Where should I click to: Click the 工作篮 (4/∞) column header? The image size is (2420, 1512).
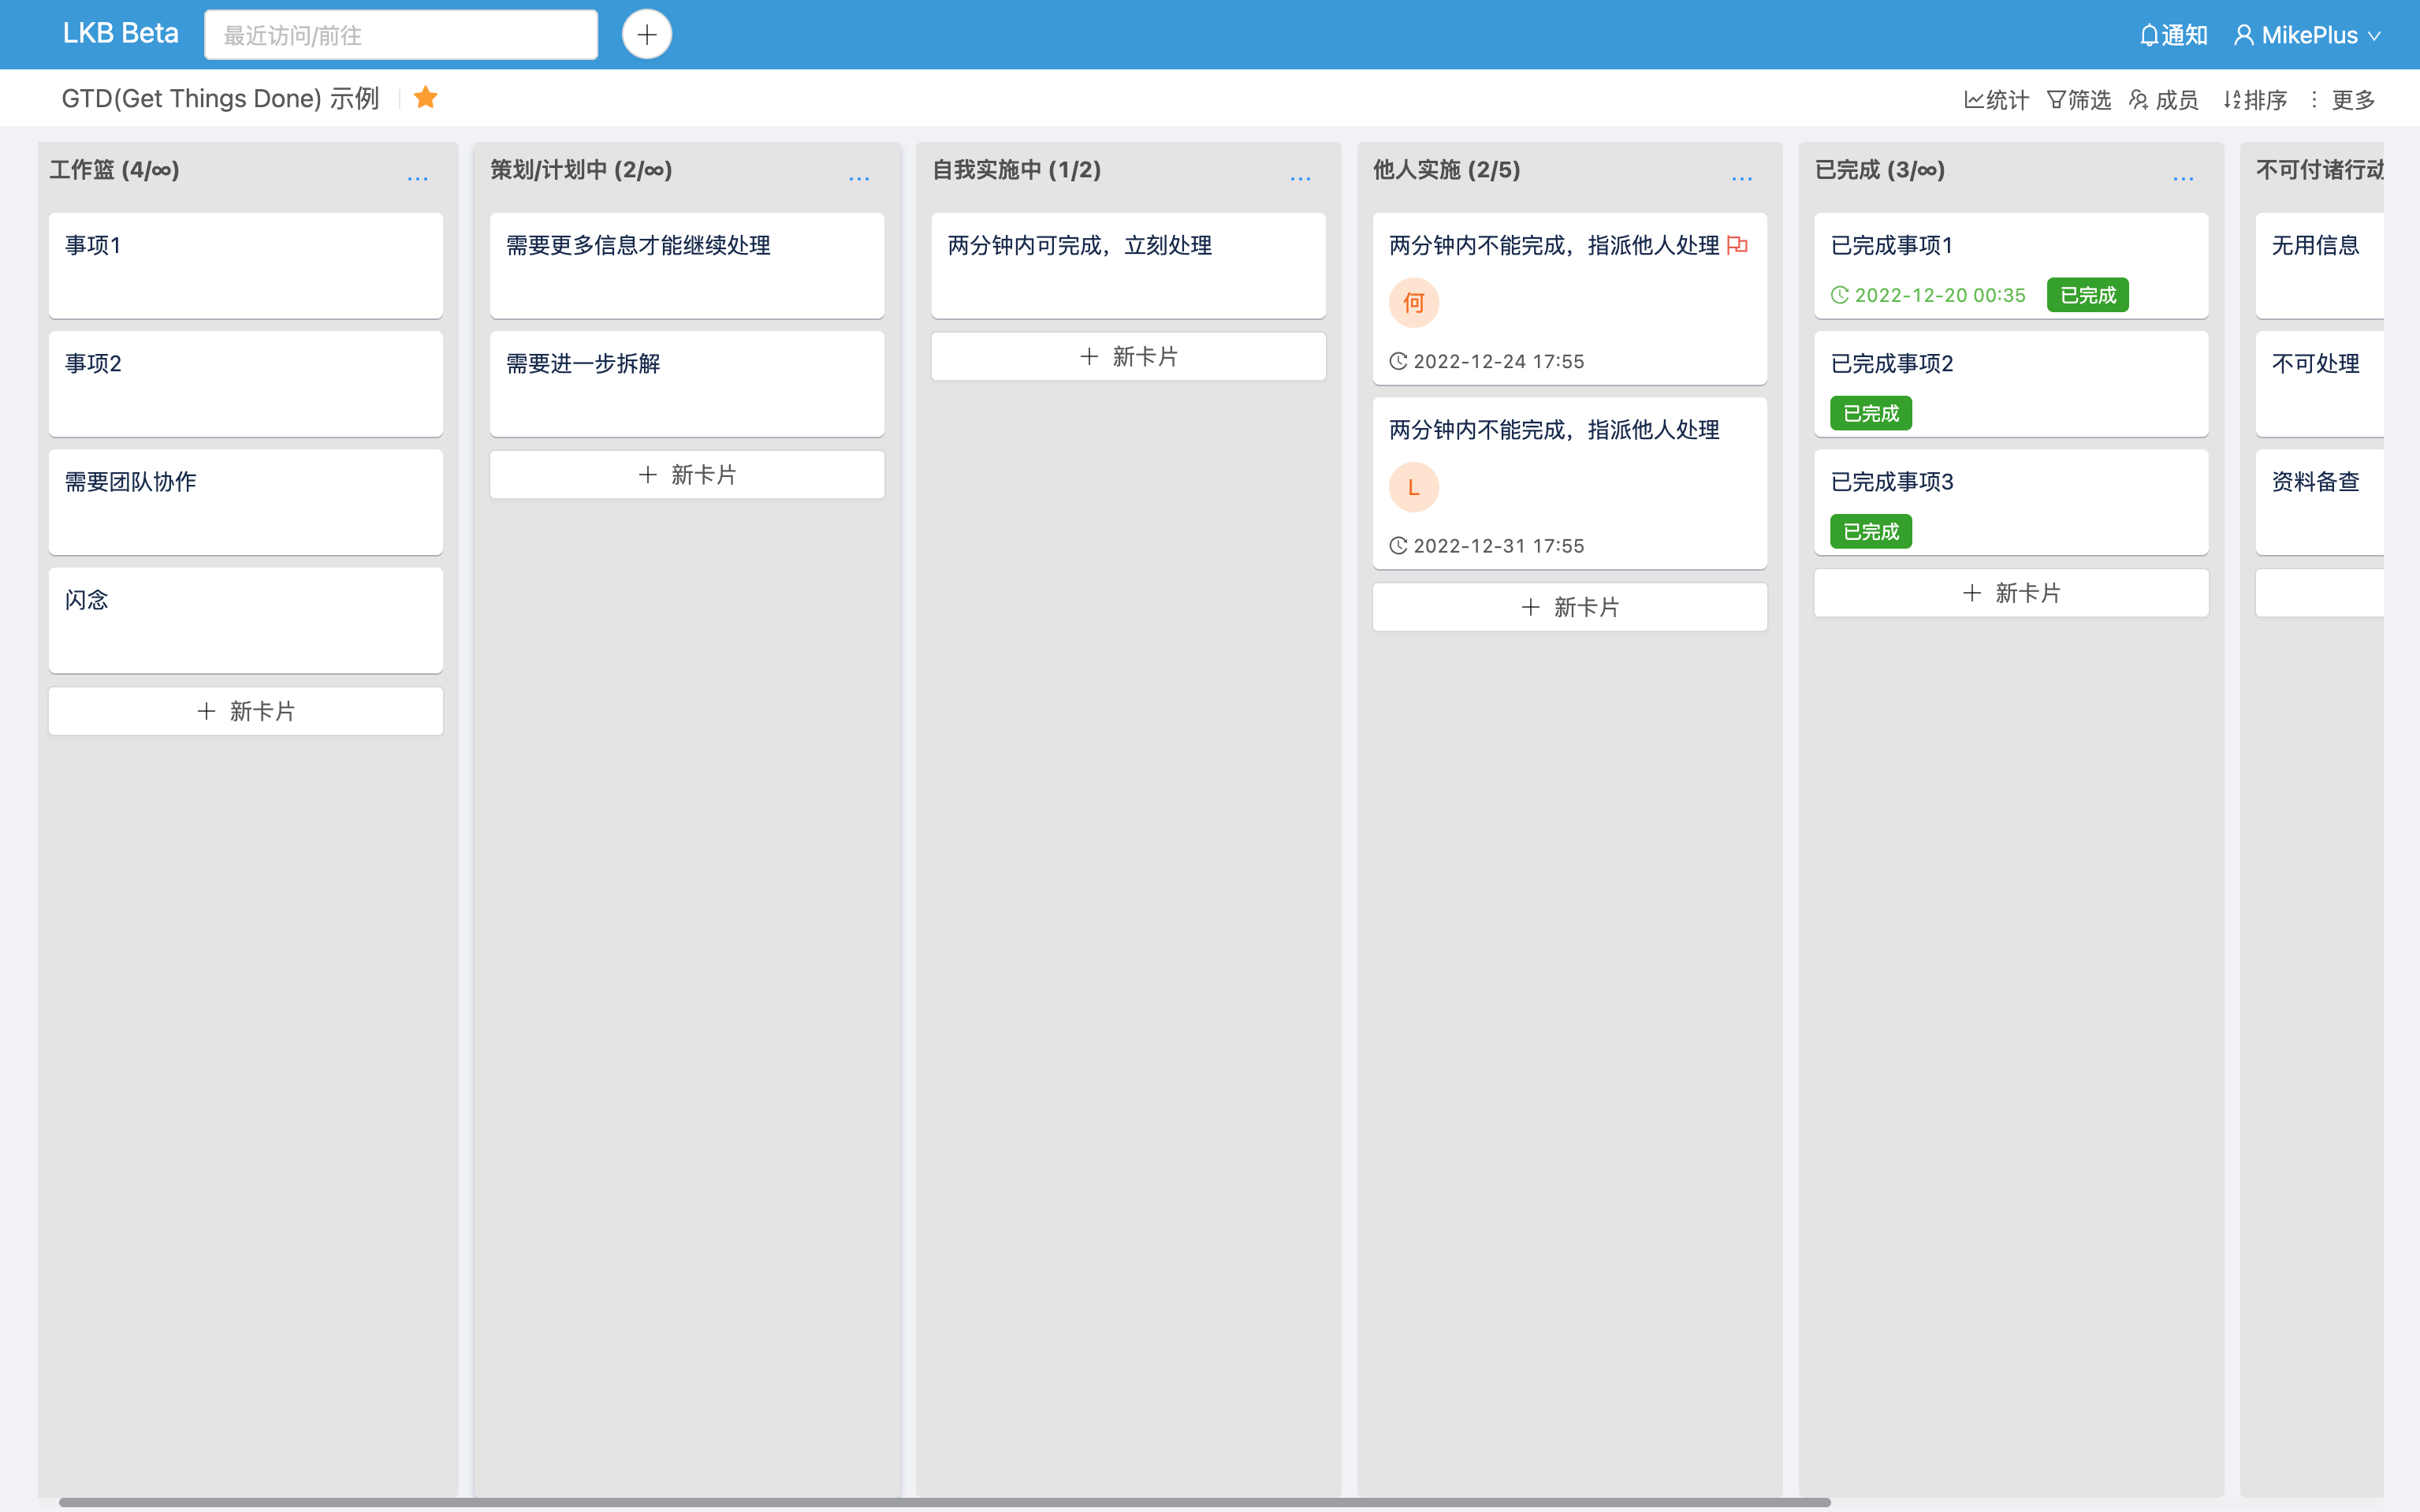click(x=115, y=170)
